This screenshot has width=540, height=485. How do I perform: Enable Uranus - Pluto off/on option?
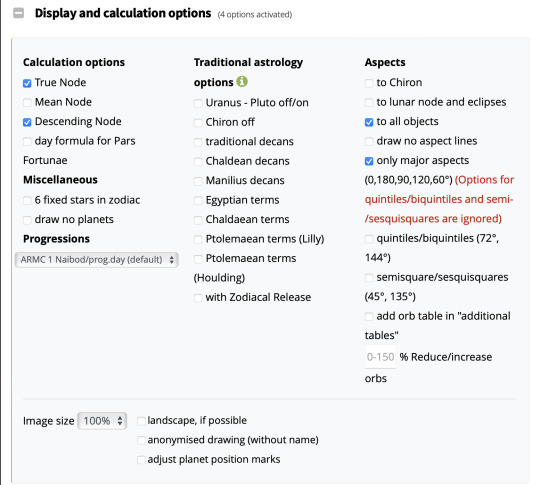198,103
